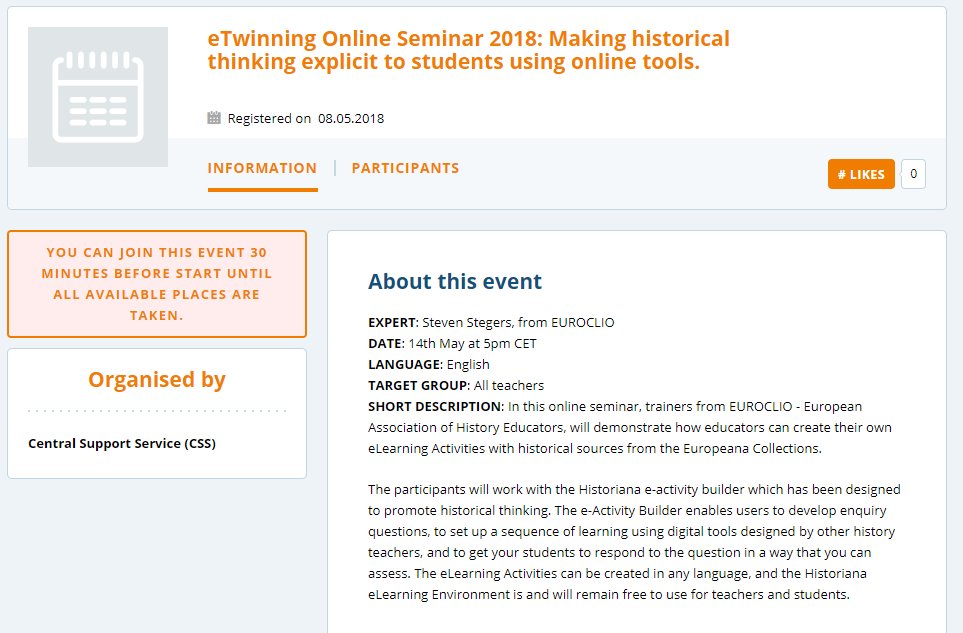This screenshot has height=633, width=963.
Task: Select Central Support Service (CSS) organiser
Action: [122, 443]
